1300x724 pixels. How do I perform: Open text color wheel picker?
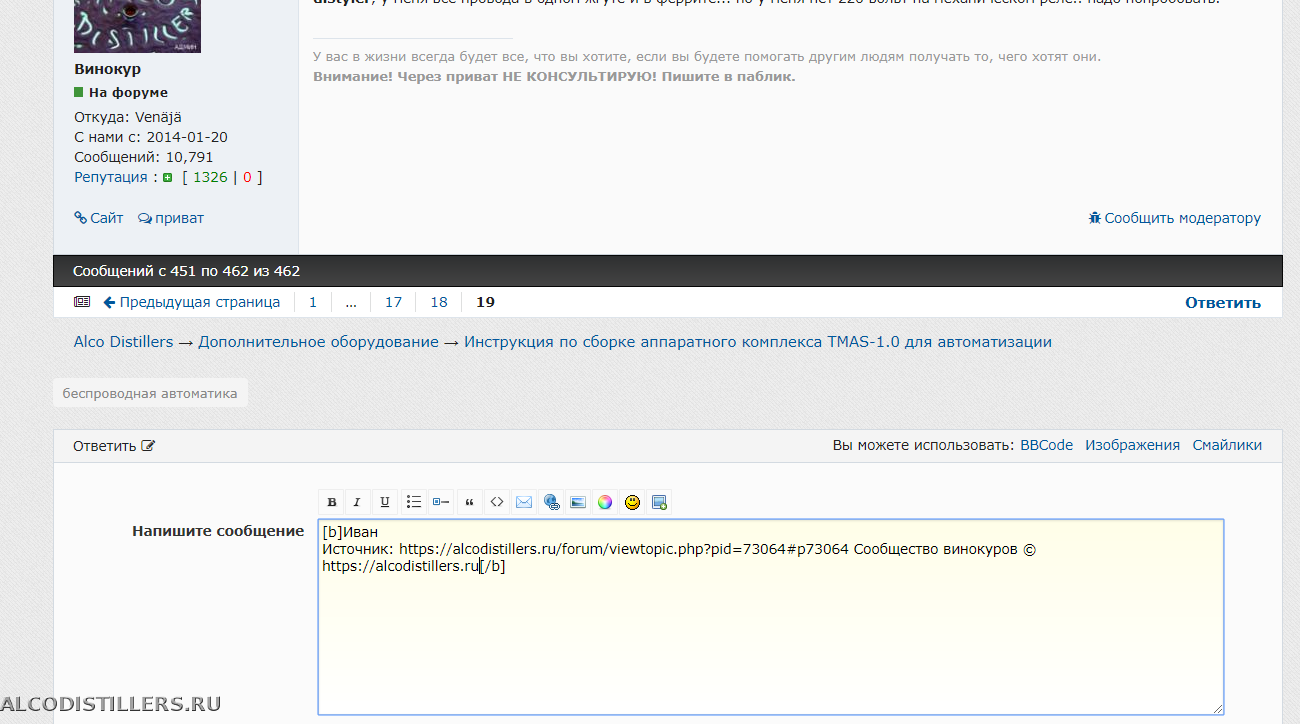(x=605, y=502)
